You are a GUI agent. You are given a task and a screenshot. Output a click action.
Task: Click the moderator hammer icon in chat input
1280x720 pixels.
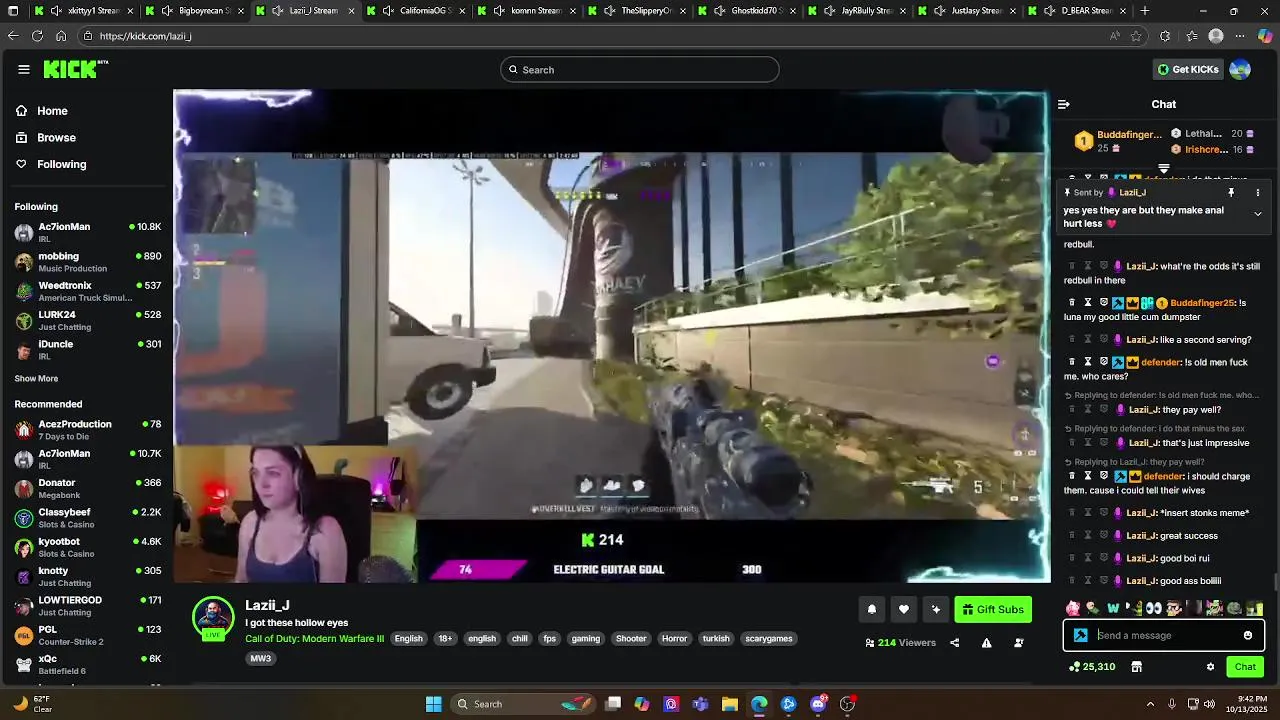(1080, 635)
